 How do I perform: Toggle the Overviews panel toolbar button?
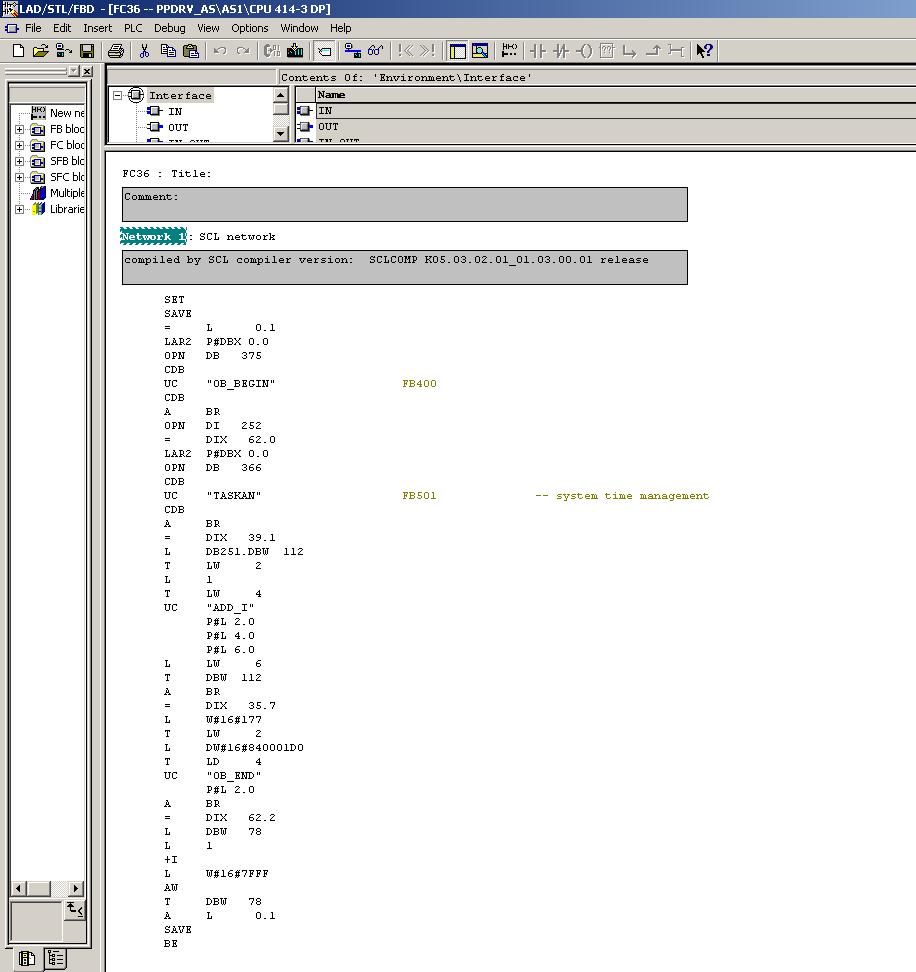click(457, 51)
